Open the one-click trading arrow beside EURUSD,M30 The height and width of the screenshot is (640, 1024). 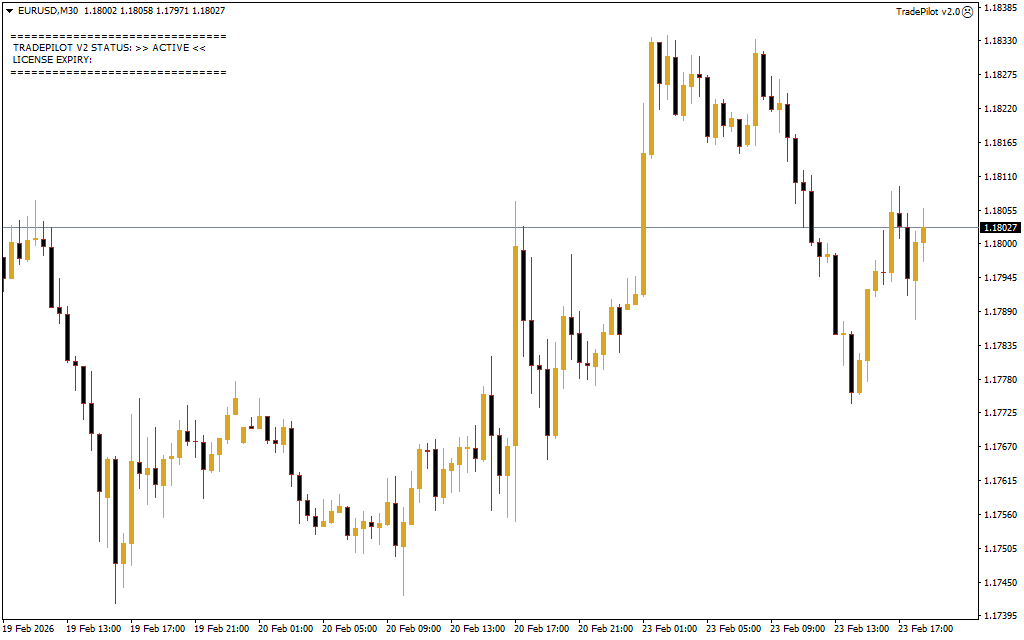point(8,11)
